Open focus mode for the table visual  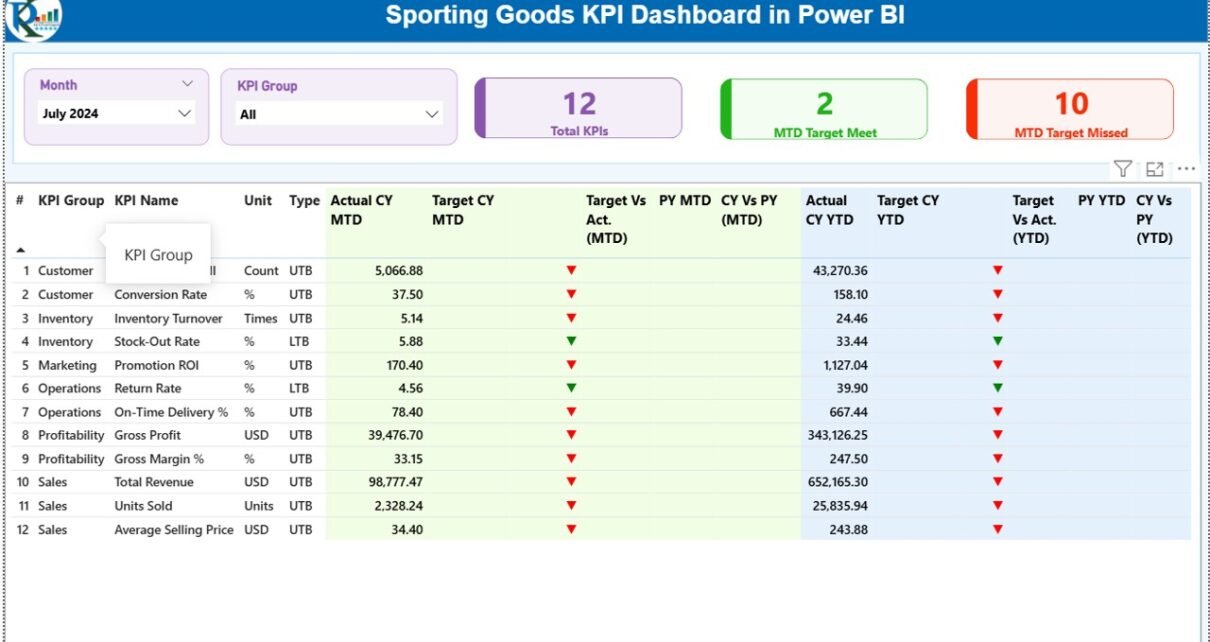[x=1155, y=169]
